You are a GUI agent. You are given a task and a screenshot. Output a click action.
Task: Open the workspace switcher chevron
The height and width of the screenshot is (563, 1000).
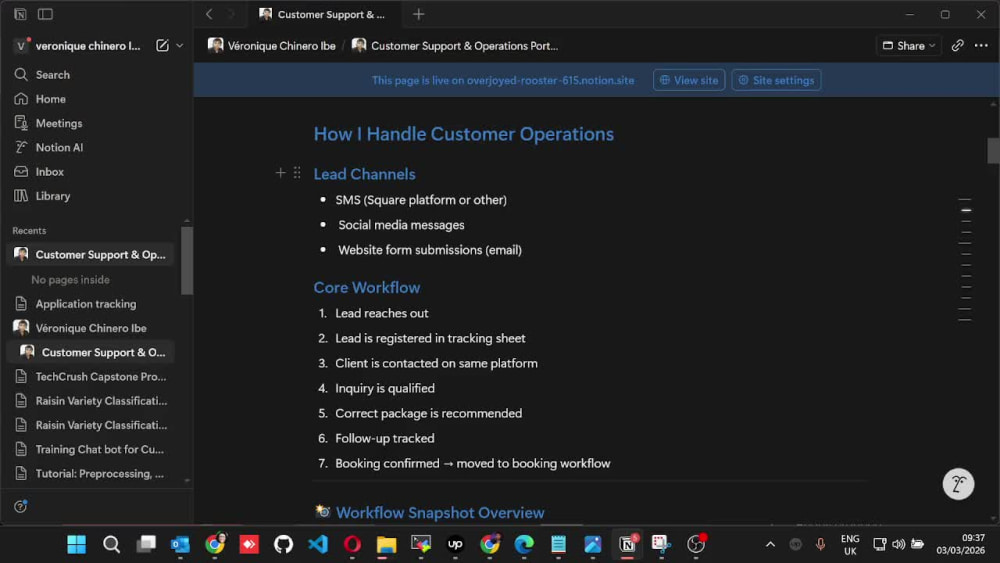tap(180, 45)
